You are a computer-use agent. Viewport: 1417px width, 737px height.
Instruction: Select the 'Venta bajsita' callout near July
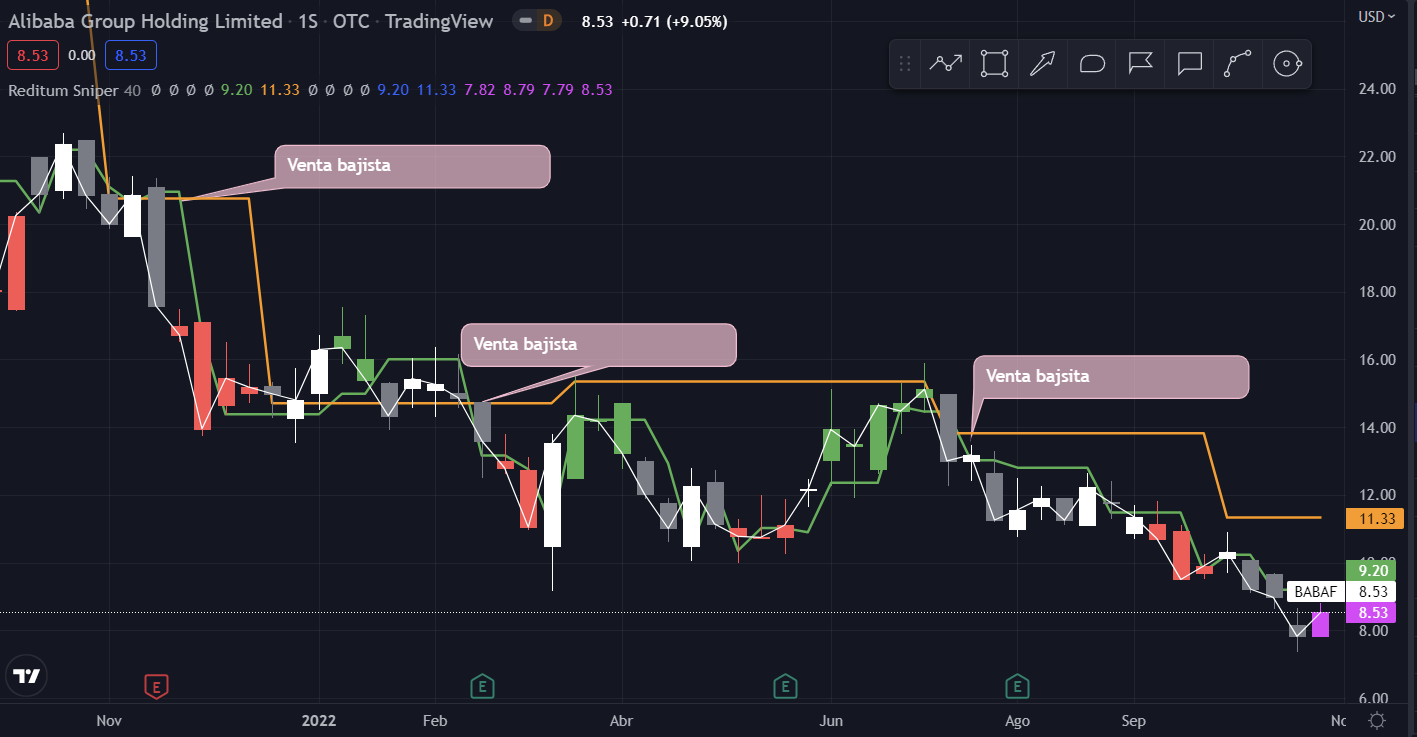[x=1111, y=376]
